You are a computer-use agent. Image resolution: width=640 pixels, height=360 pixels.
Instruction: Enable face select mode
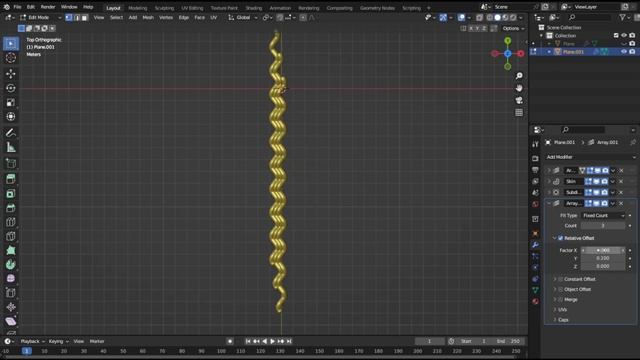pos(84,18)
